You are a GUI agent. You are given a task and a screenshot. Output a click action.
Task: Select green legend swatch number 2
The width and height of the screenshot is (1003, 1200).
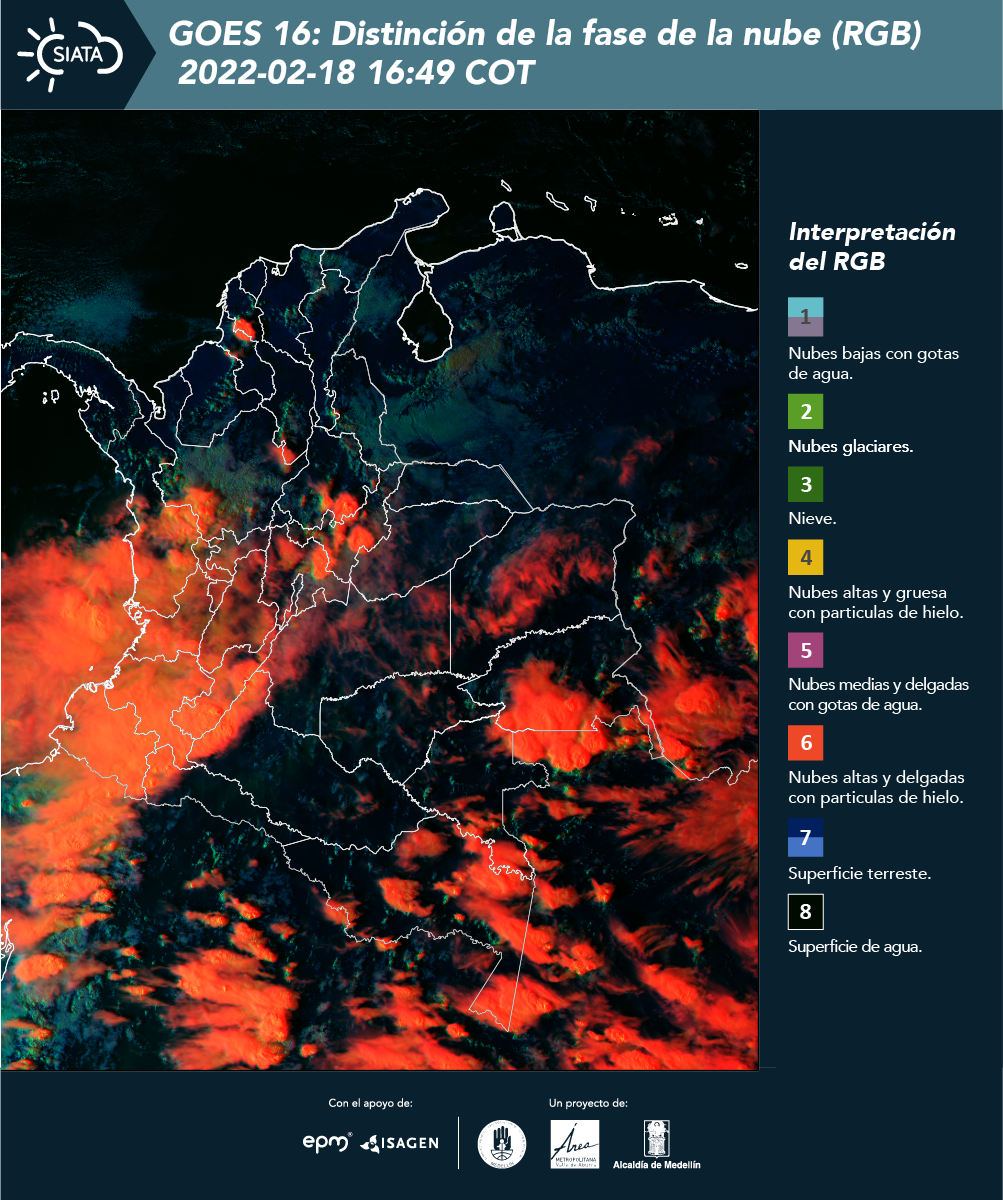click(x=806, y=411)
